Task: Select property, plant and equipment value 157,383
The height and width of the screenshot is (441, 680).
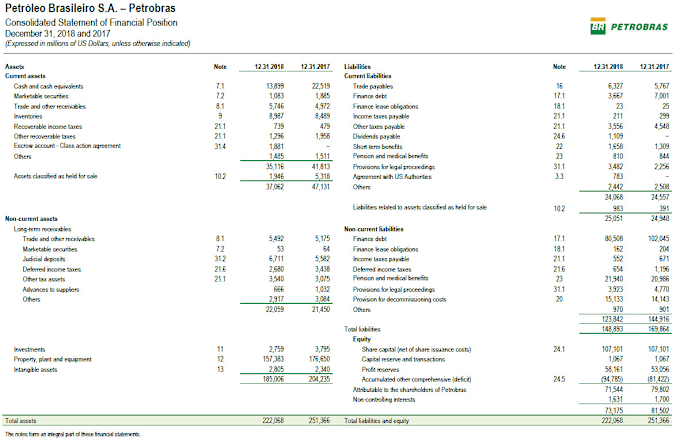Action: (x=273, y=359)
